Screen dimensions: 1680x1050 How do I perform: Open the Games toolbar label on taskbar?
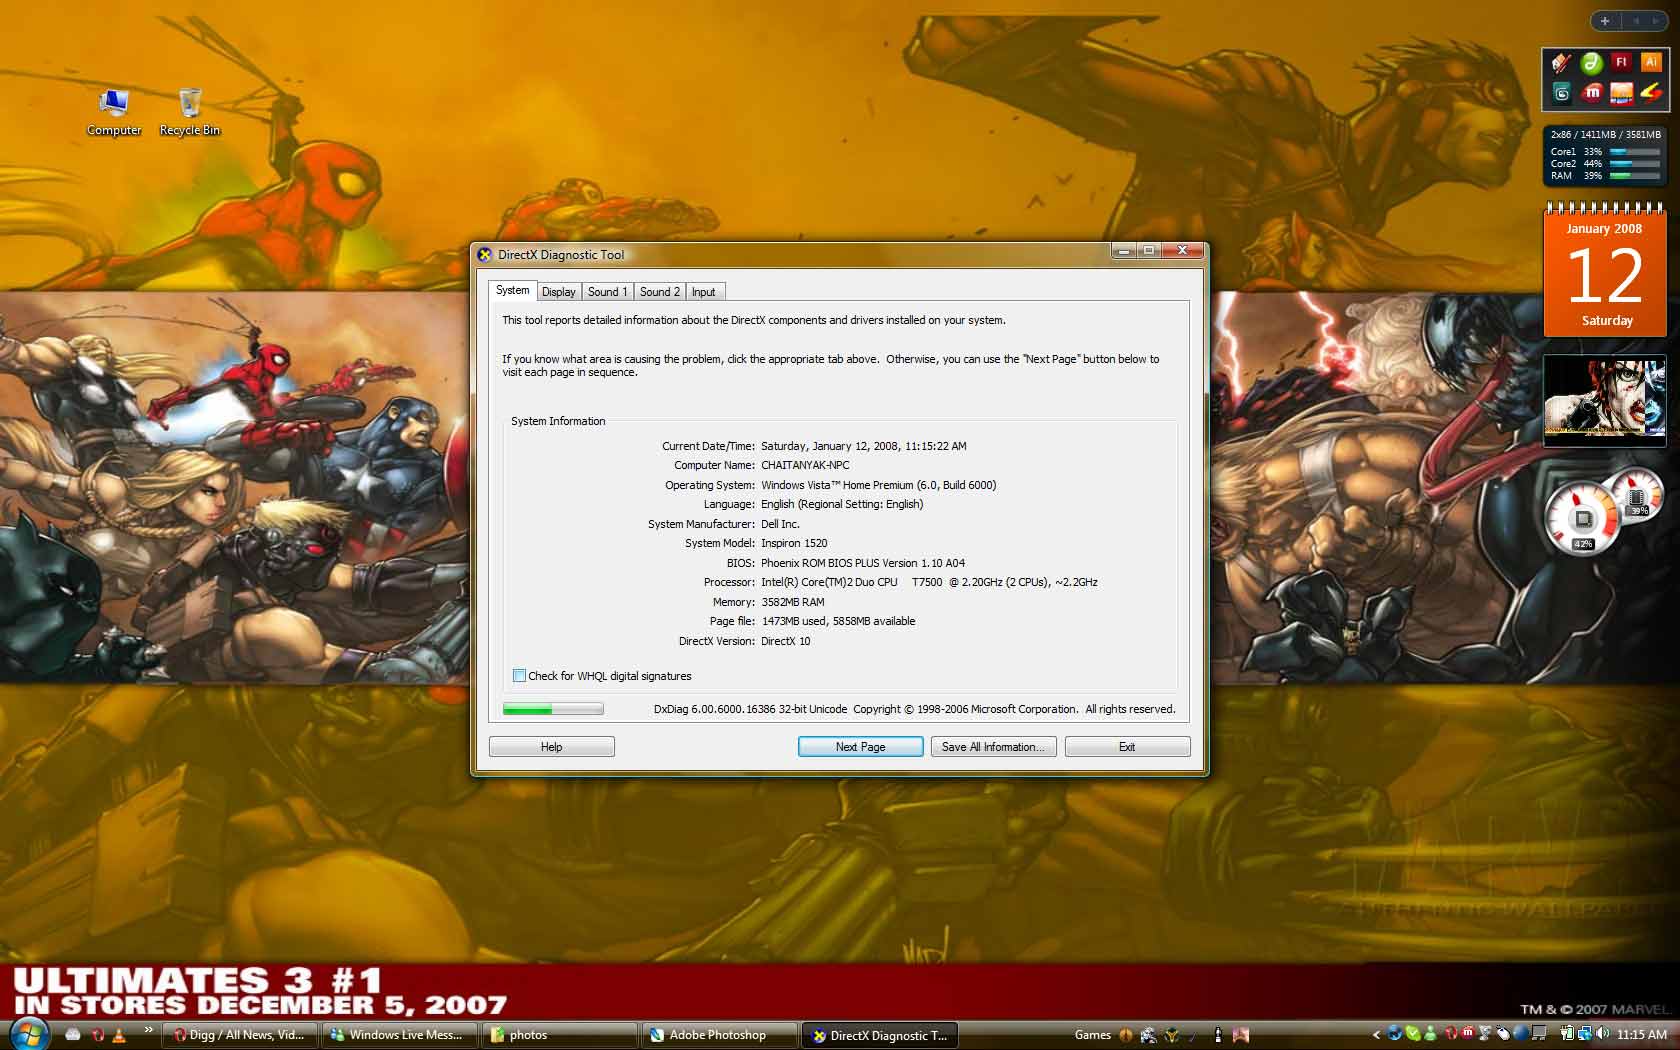[1093, 1035]
